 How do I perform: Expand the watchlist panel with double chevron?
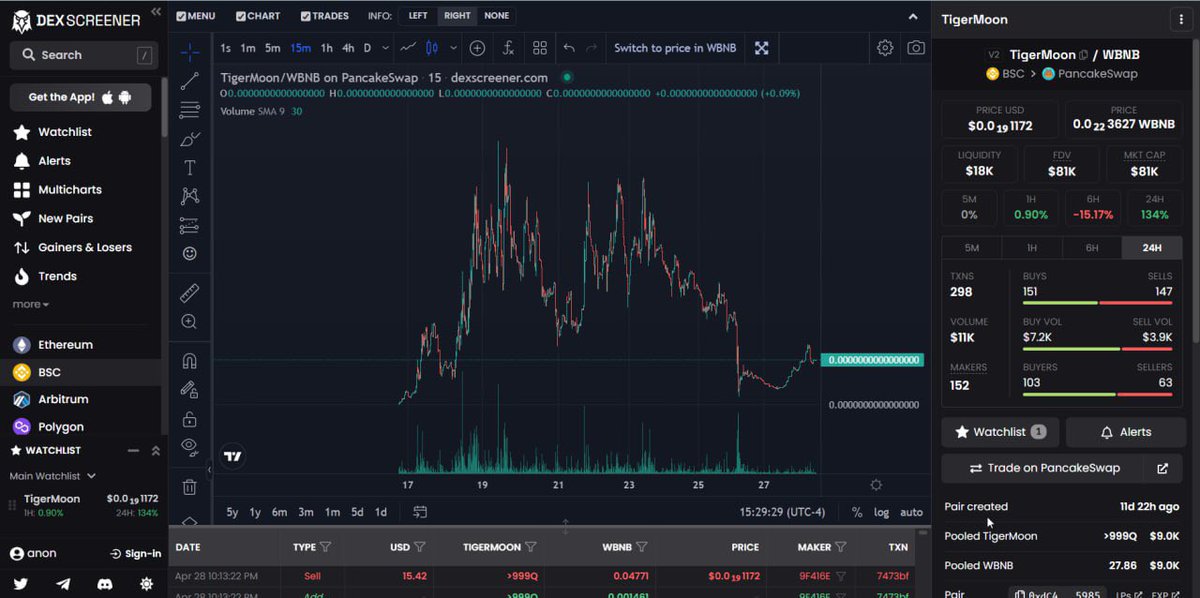click(155, 451)
